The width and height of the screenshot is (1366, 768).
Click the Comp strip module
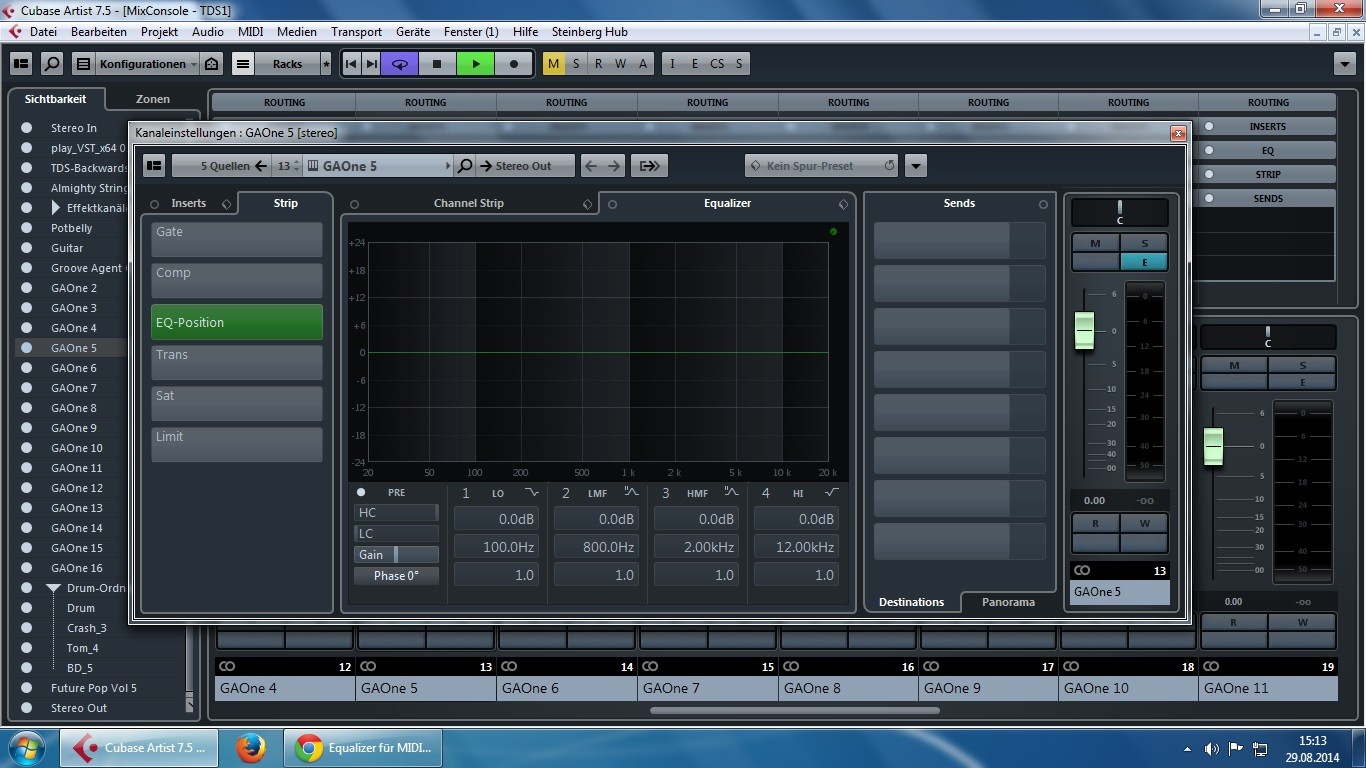tap(237, 281)
